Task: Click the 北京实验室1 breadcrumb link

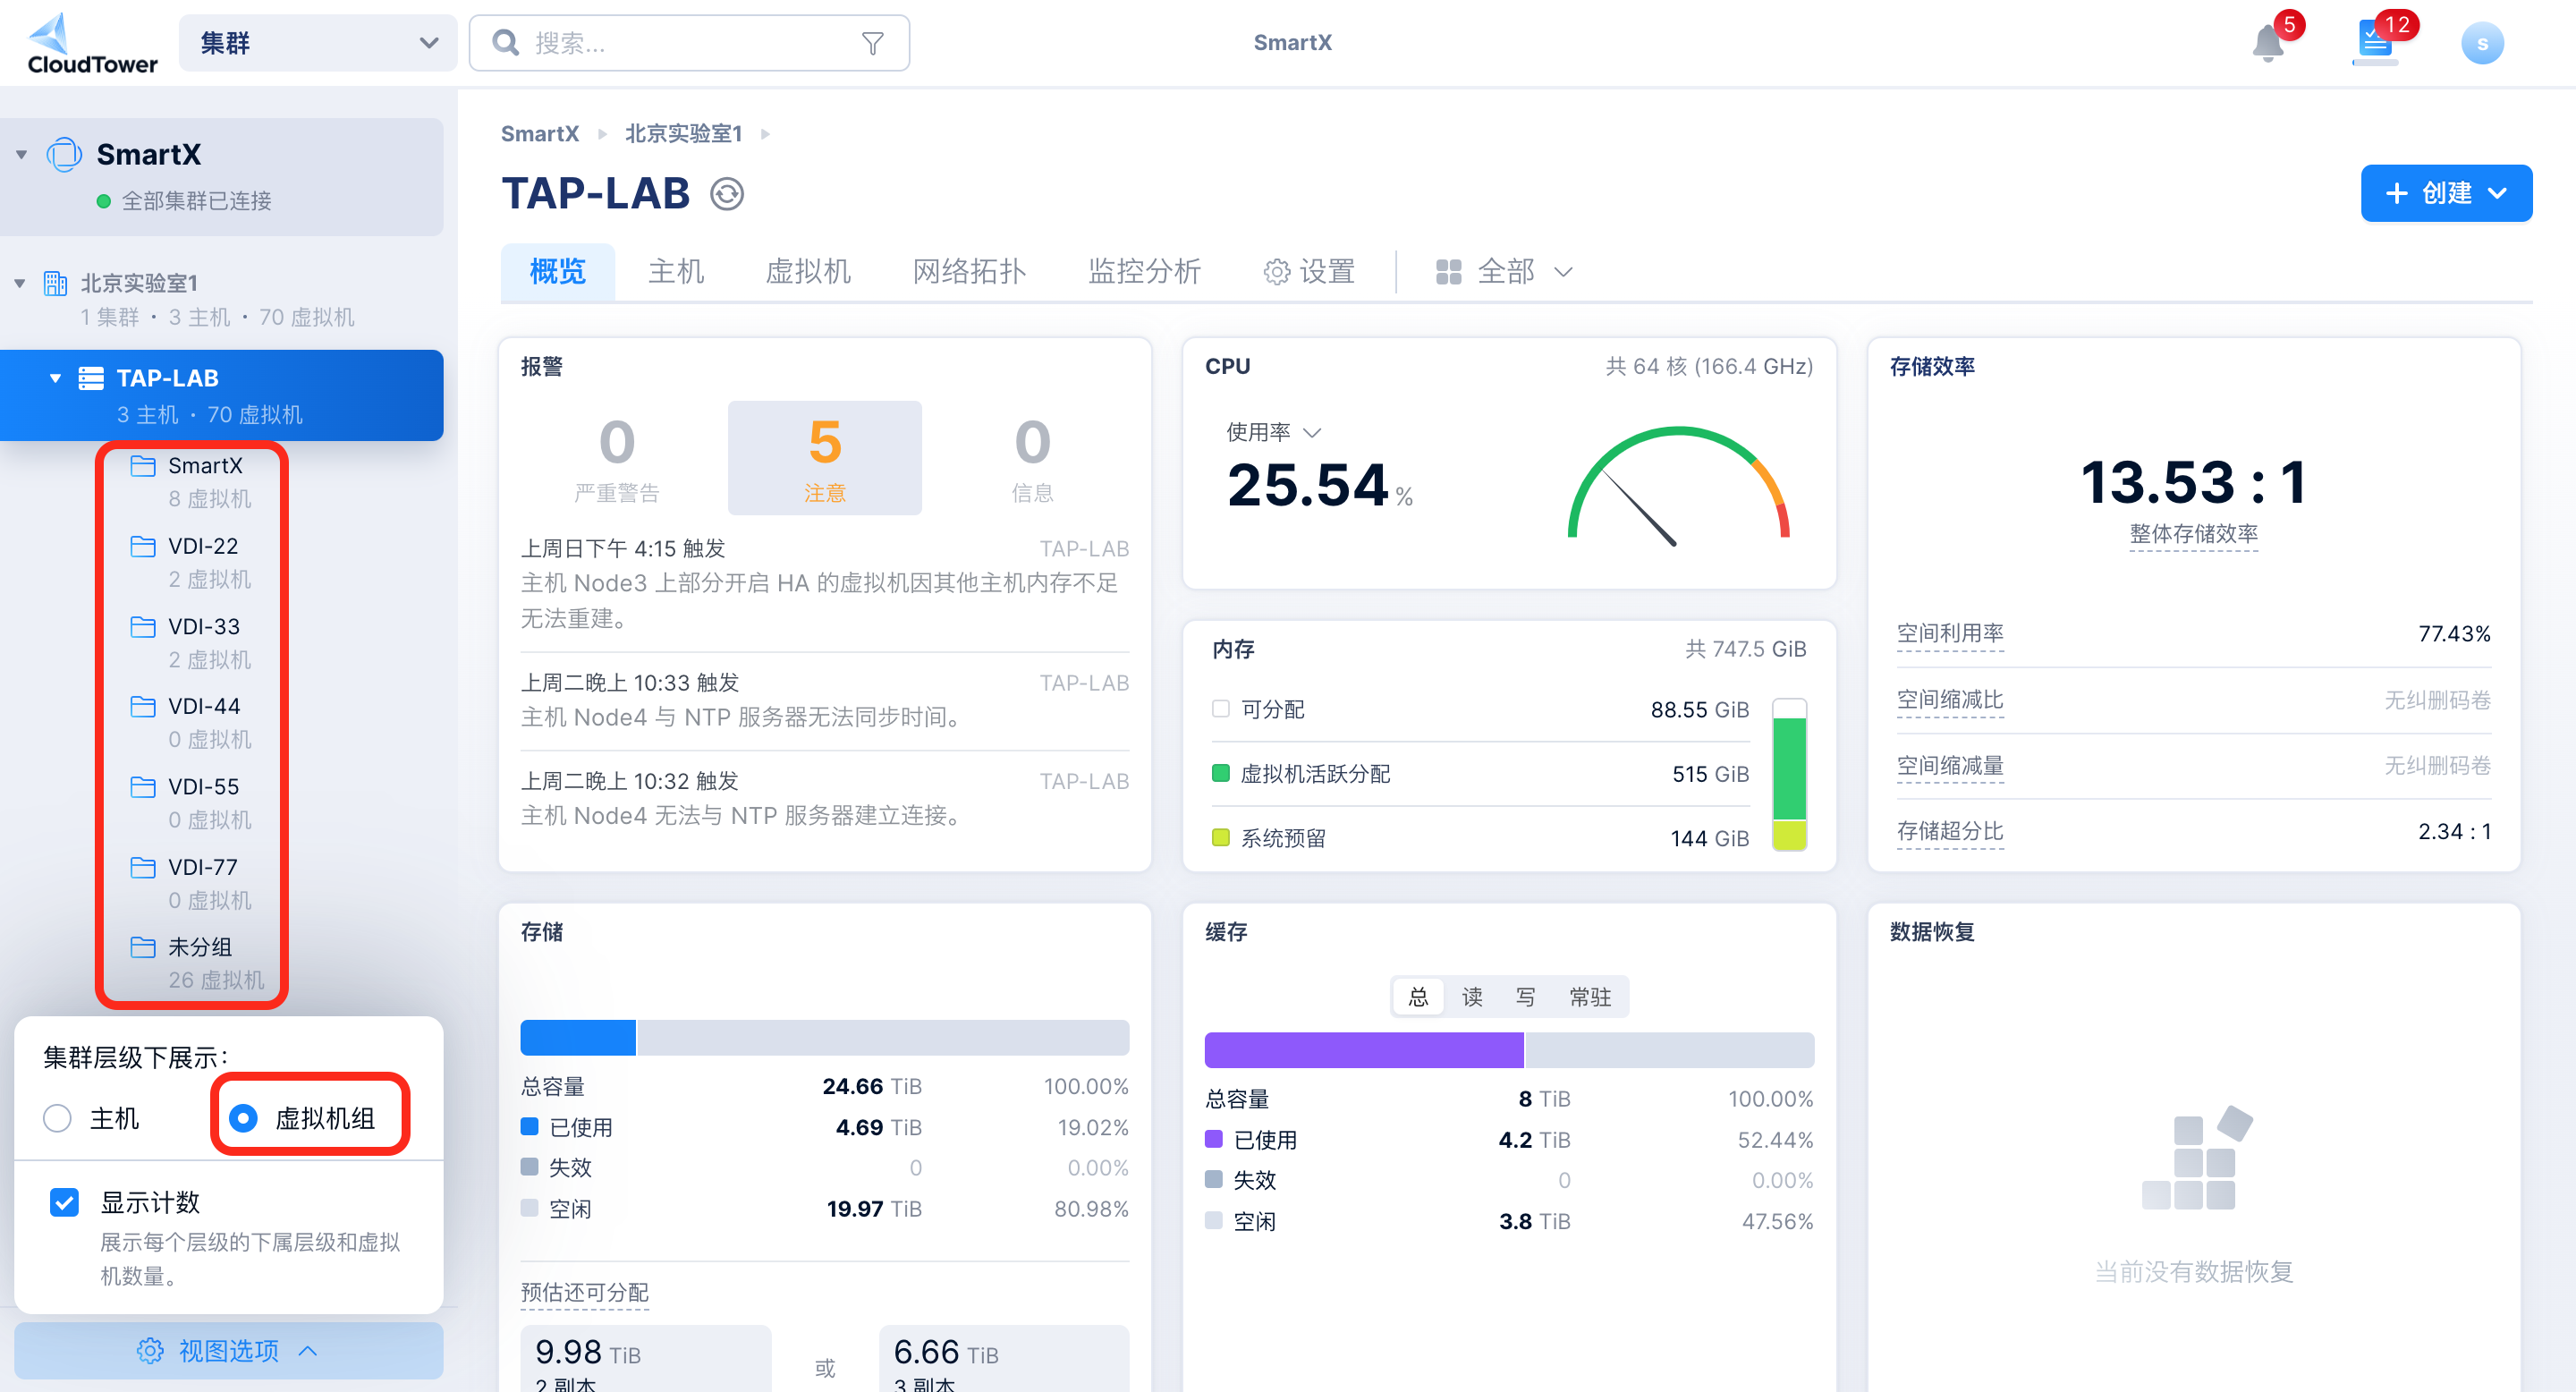Action: pyautogui.click(x=683, y=134)
